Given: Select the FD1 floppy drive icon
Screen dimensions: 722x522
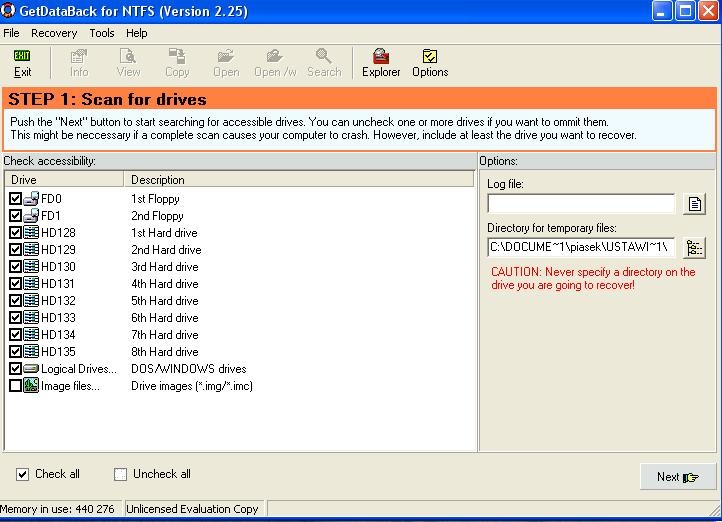Looking at the screenshot, I should tap(31, 215).
